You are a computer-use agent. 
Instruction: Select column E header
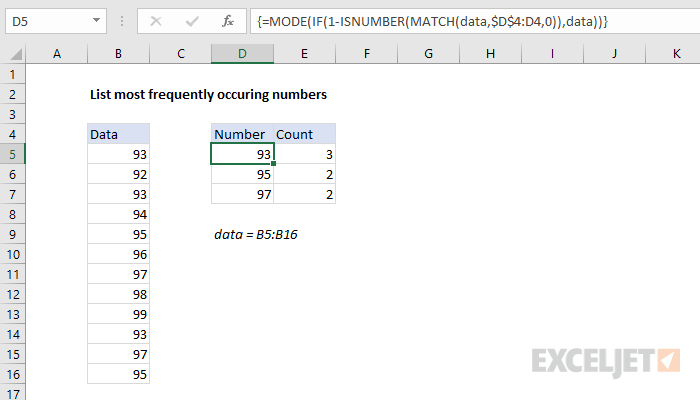pyautogui.click(x=304, y=54)
